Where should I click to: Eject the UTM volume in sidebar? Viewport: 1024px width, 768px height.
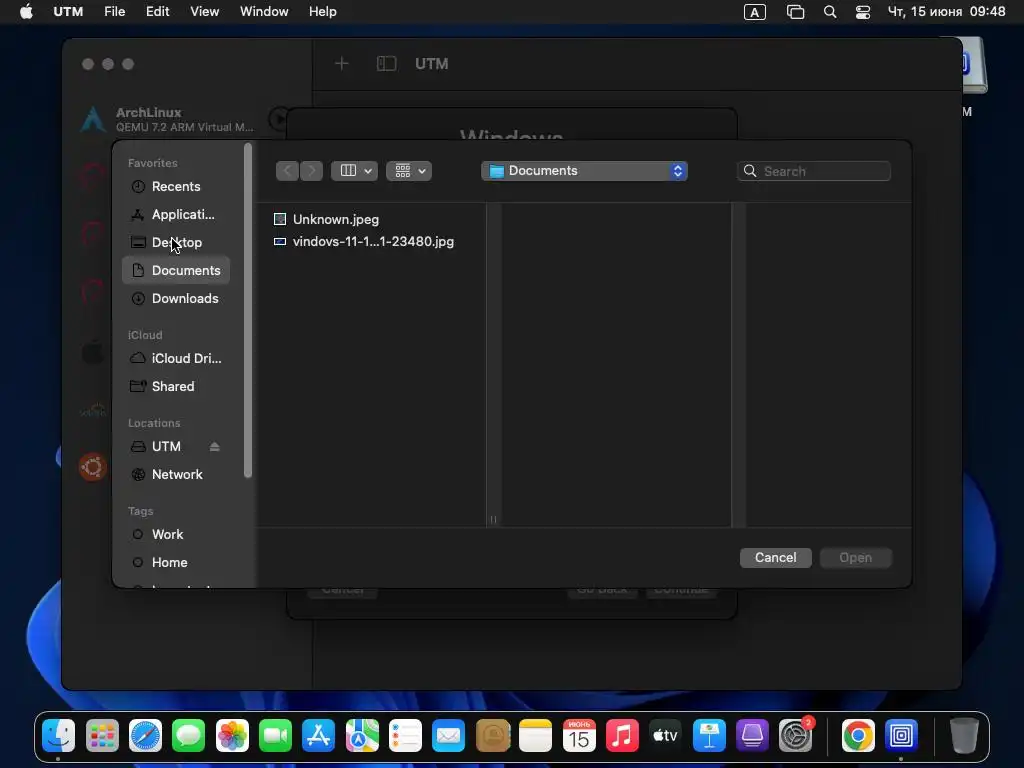(x=214, y=447)
